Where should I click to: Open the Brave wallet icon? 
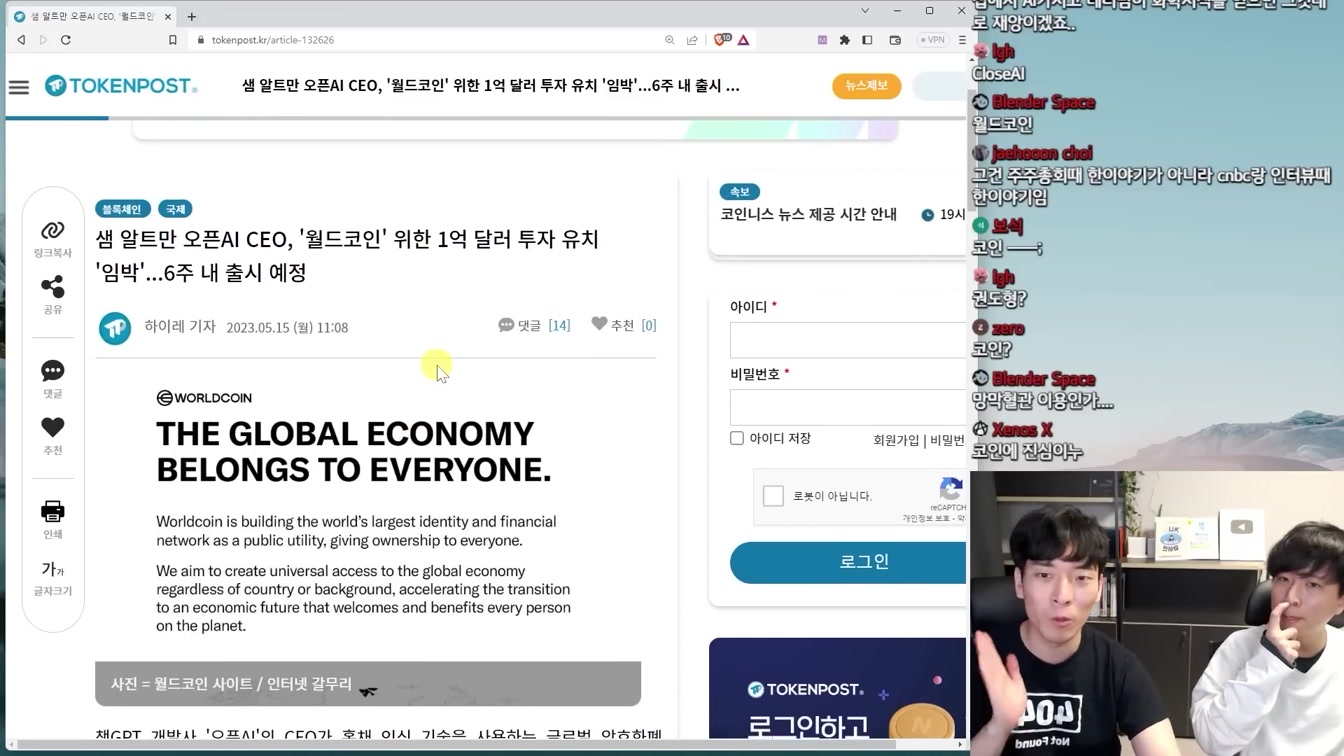[x=895, y=40]
